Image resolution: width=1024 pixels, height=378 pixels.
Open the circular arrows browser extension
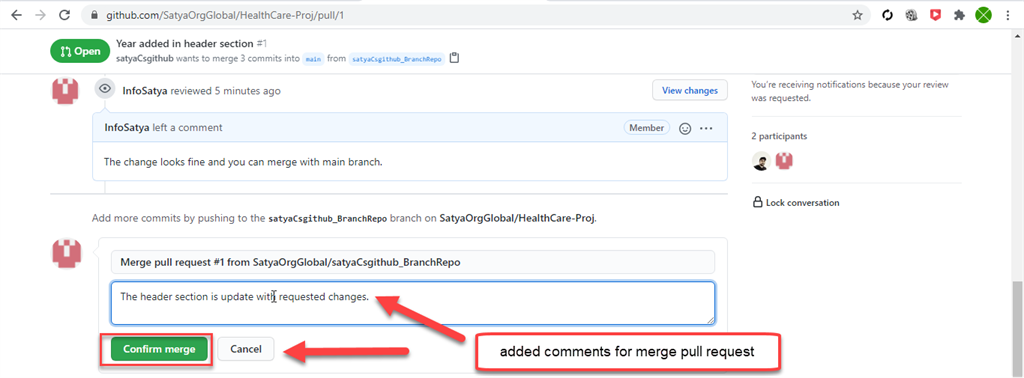point(887,15)
